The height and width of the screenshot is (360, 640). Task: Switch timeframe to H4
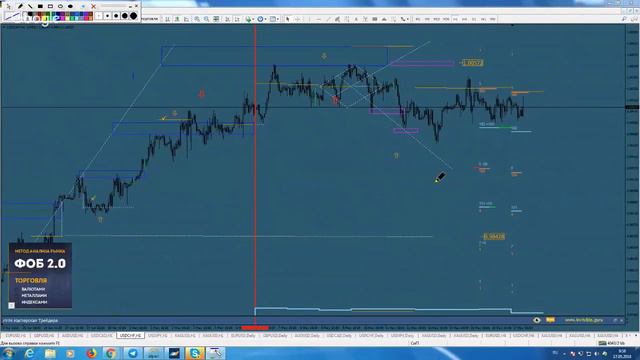click(x=464, y=19)
